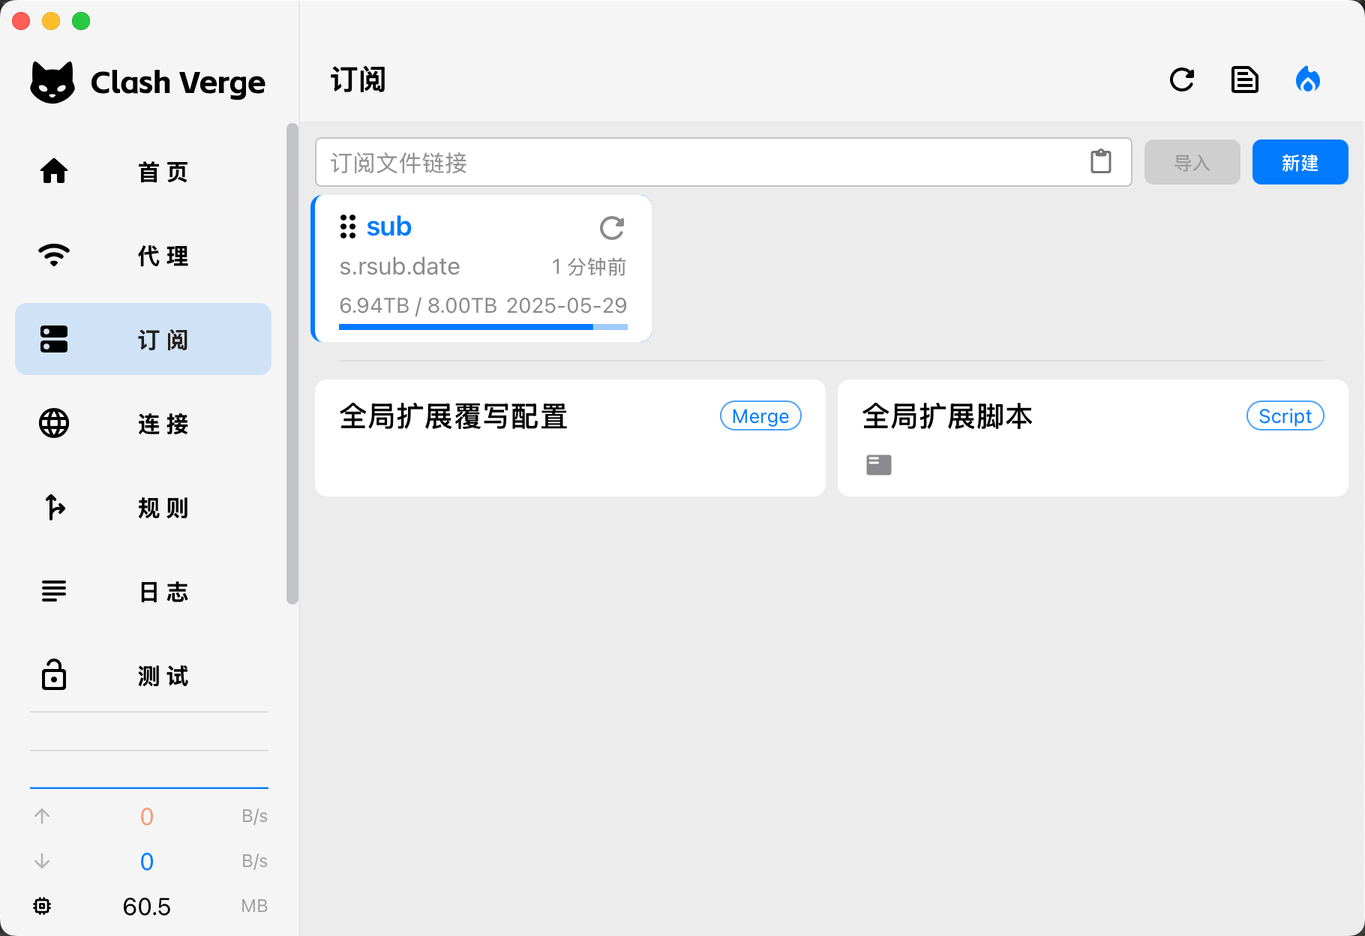
Task: Open the 测试 test page
Action: 143,676
